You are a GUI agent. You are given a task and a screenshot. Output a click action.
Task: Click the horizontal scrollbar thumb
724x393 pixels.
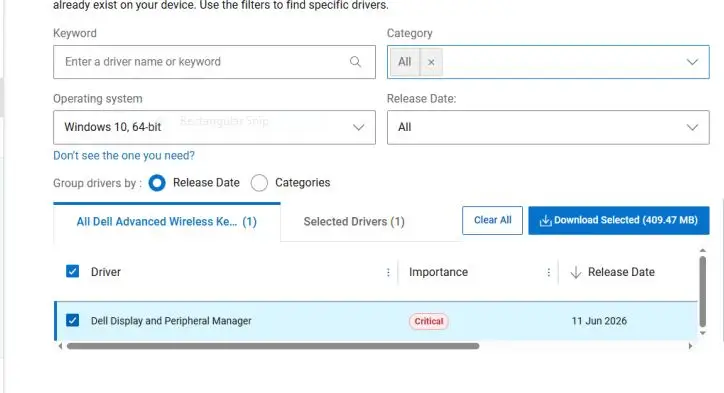pos(273,346)
